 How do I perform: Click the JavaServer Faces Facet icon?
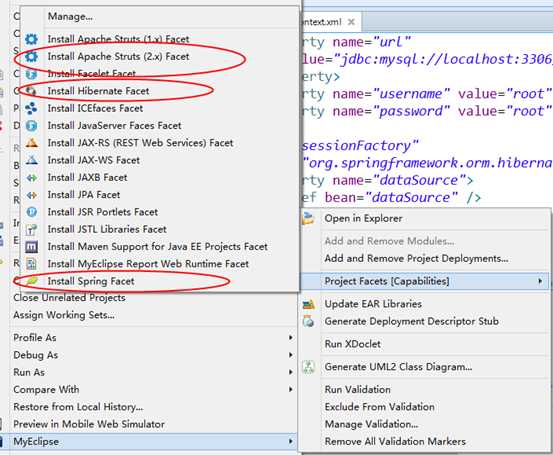(31, 125)
